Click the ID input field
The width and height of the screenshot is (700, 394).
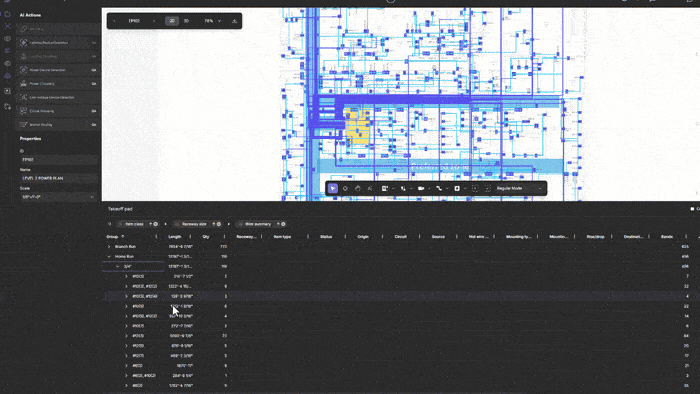58,159
